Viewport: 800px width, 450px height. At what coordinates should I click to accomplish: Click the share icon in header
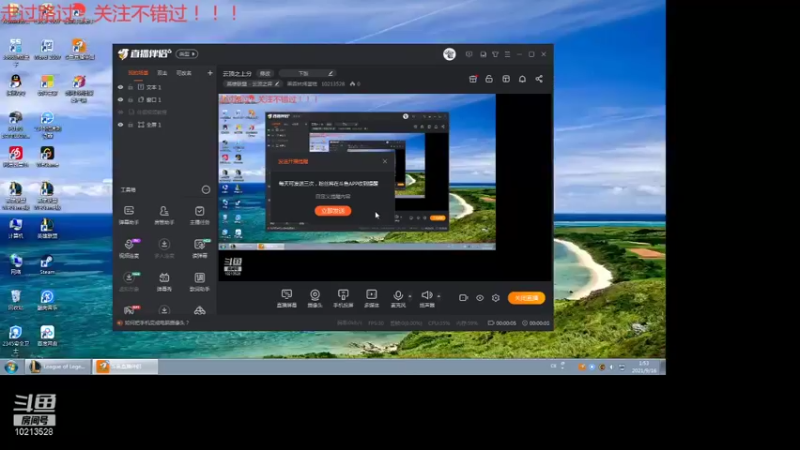[x=539, y=79]
